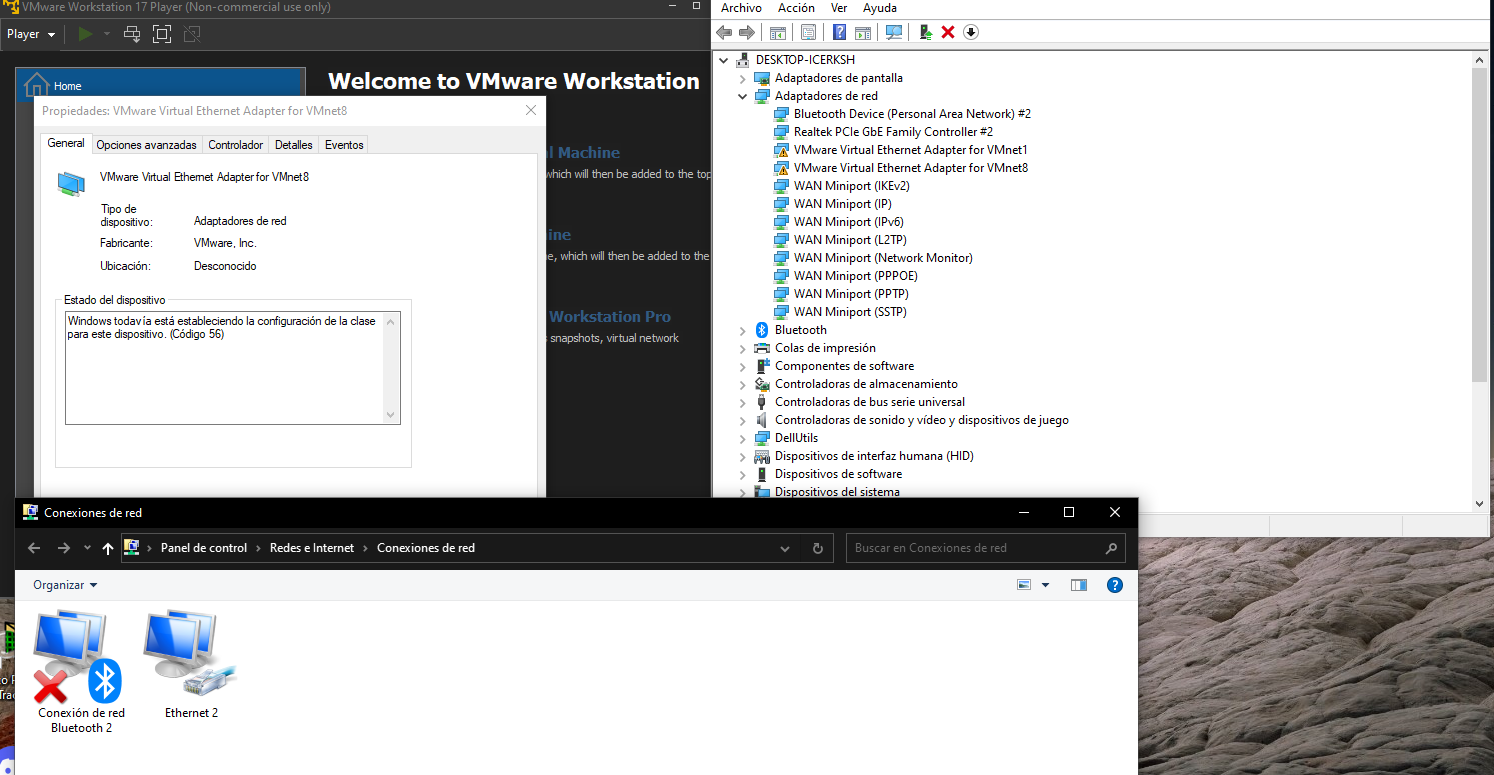This screenshot has height=775, width=1494.
Task: Expand Controladoras de bus serie universal node
Action: (742, 402)
